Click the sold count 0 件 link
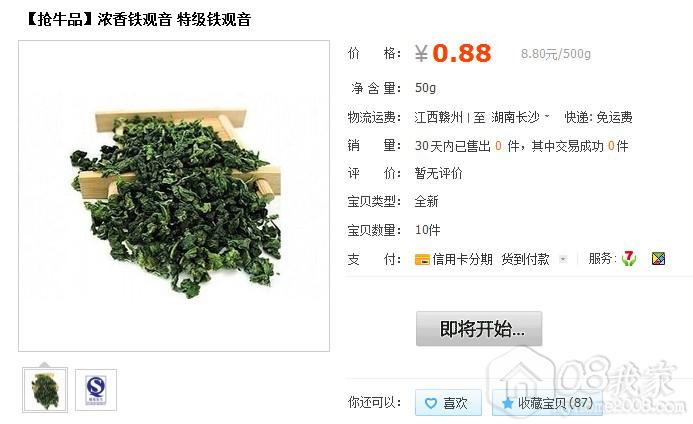 pos(507,146)
